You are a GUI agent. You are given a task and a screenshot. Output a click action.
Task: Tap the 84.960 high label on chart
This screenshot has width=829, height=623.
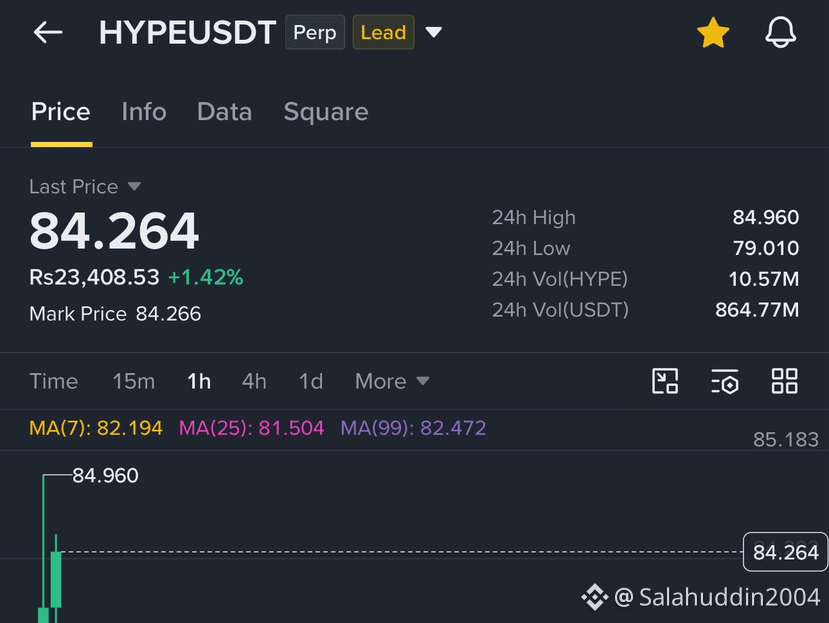point(105,475)
